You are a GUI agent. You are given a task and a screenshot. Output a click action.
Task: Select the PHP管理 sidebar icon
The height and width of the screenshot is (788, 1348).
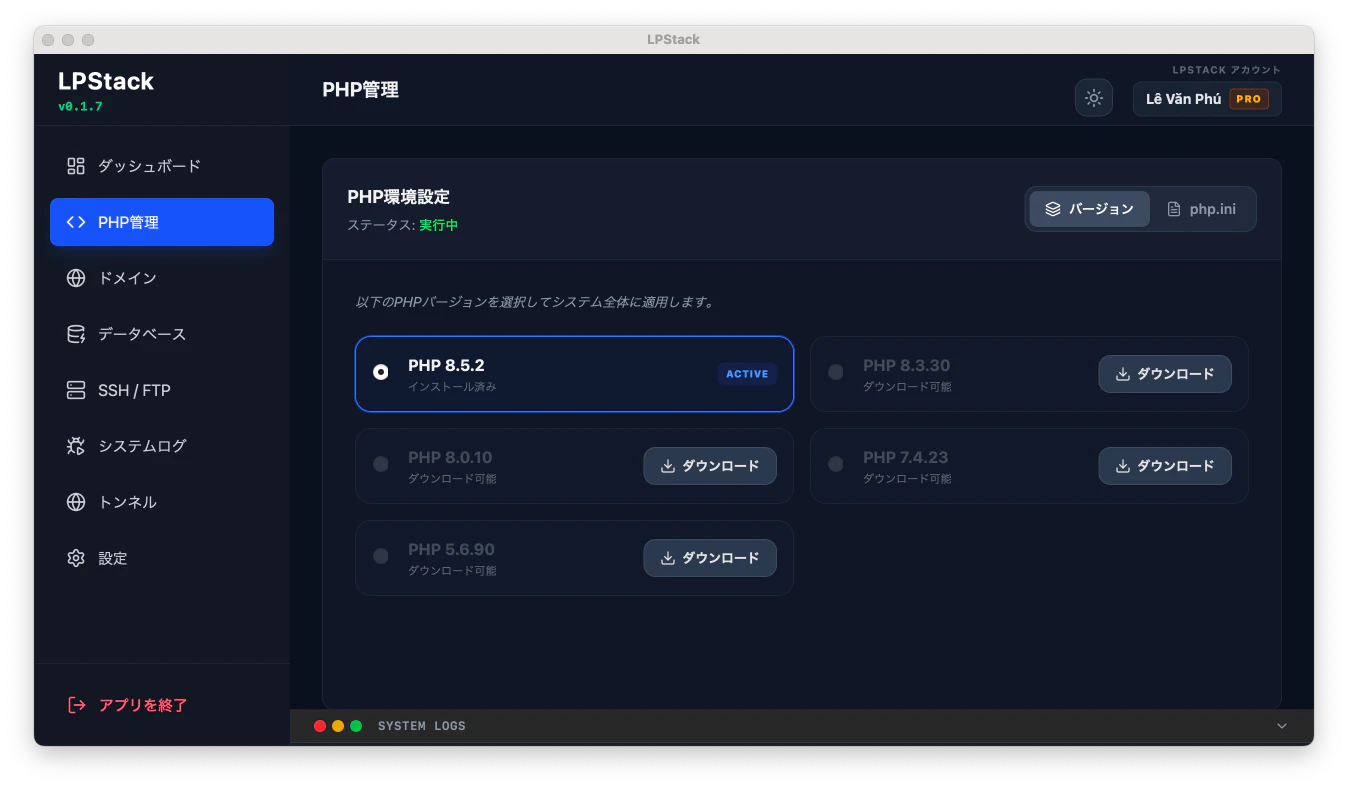[75, 222]
